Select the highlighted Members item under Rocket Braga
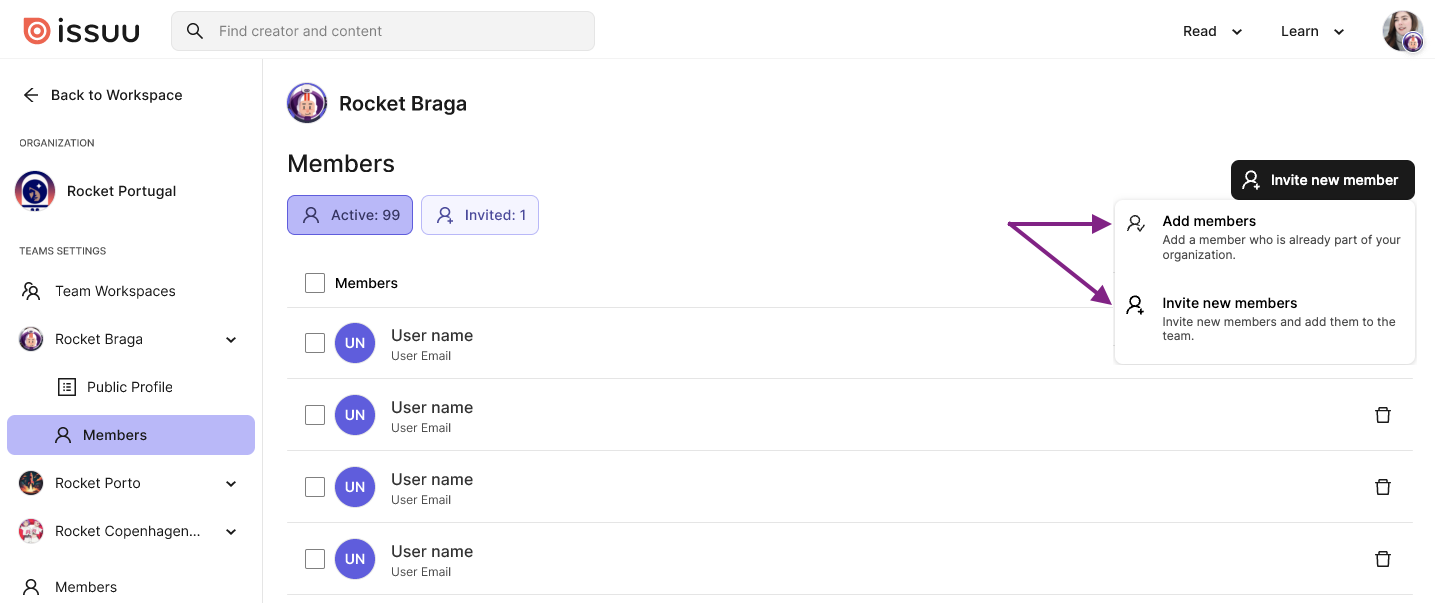 131,435
